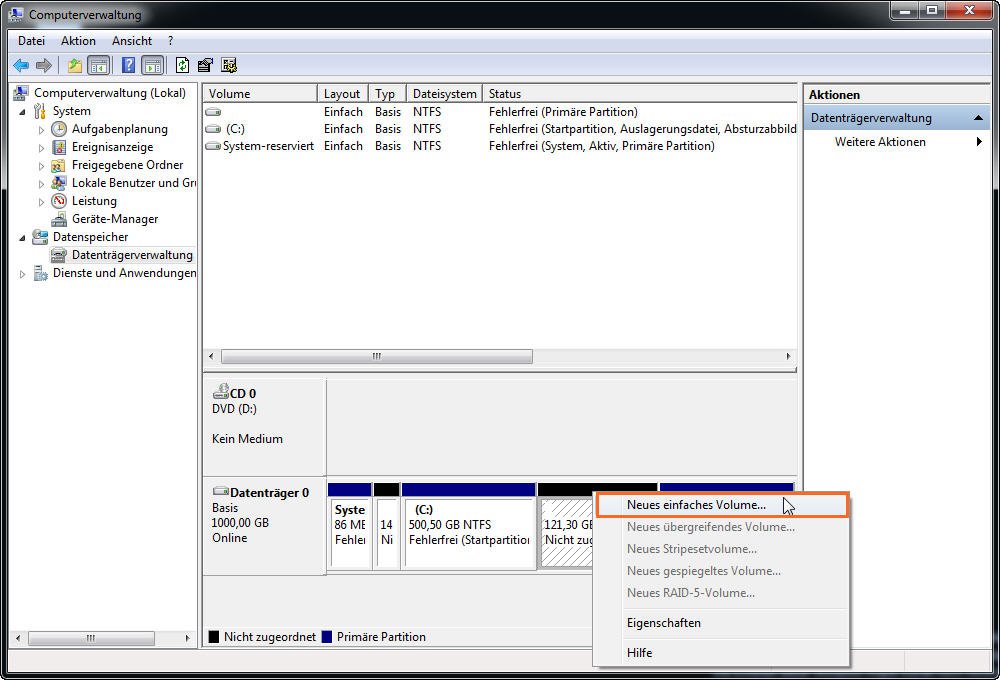Toggle the action pane toolbar icon
The width and height of the screenshot is (1000, 680).
(x=152, y=65)
